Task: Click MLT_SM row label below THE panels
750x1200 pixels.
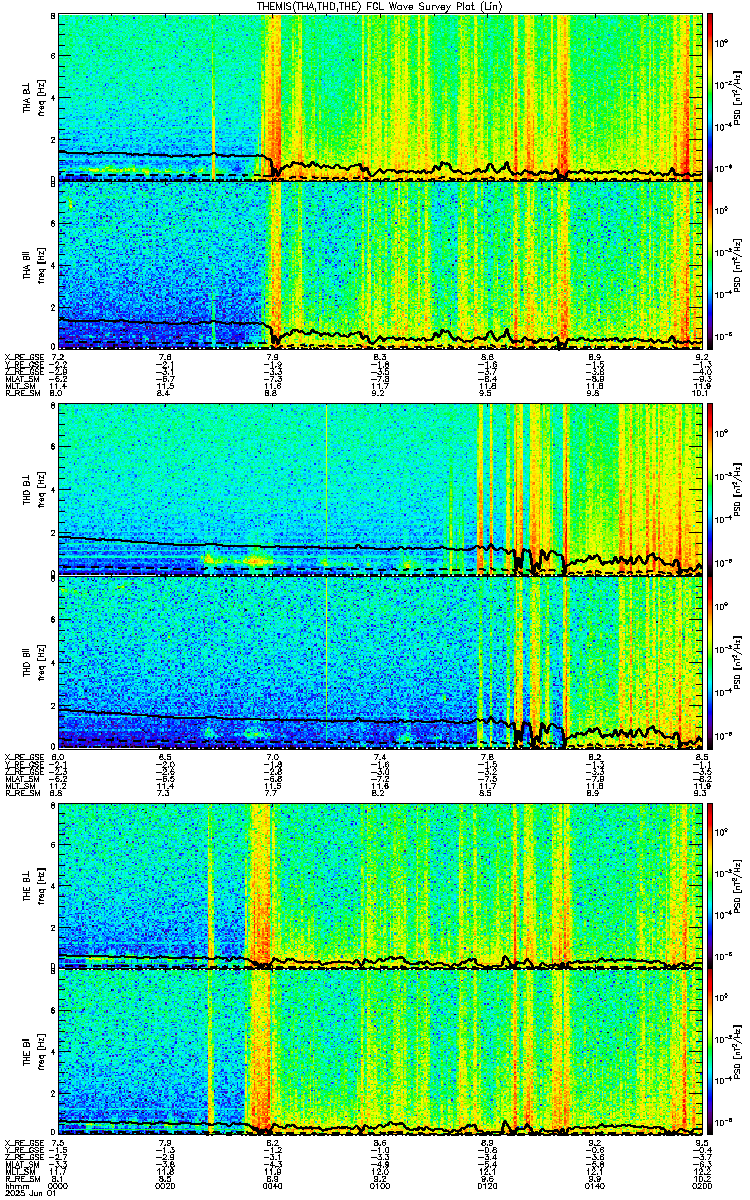Action: click(x=19, y=1171)
